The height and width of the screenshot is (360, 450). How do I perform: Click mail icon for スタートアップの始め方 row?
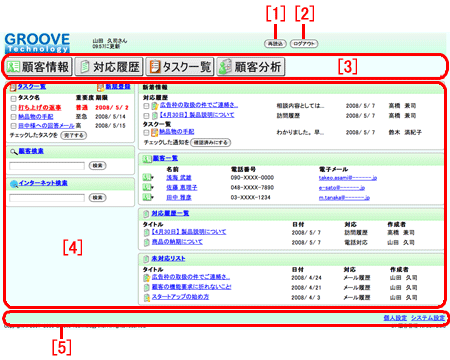tap(147, 297)
